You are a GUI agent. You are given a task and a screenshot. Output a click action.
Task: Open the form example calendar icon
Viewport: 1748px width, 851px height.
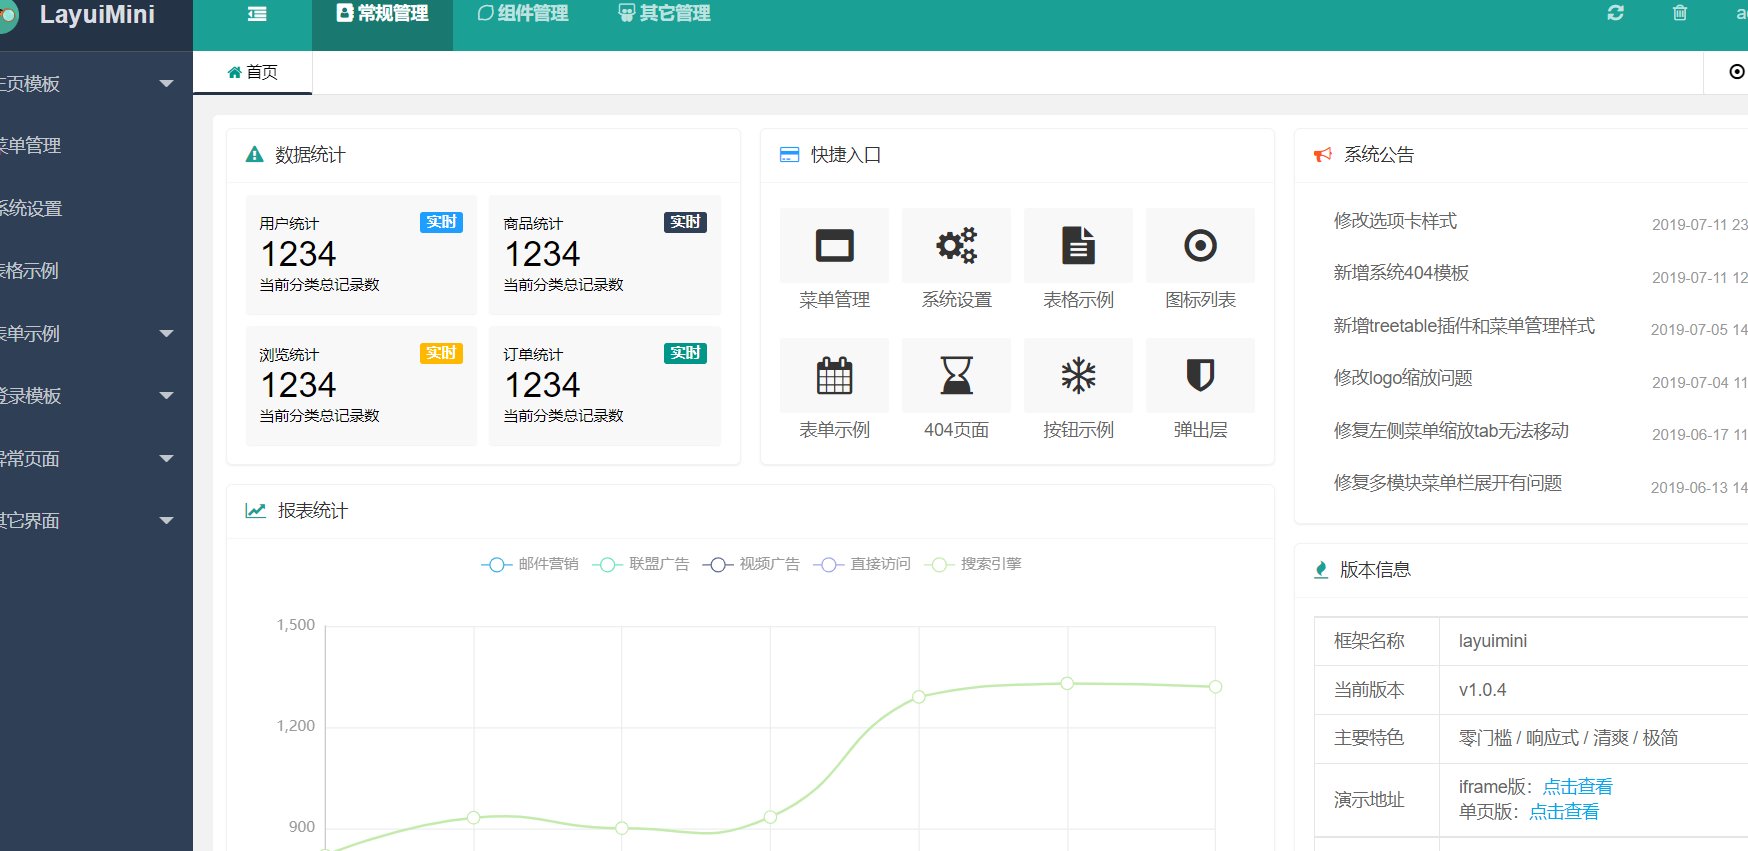coord(834,376)
